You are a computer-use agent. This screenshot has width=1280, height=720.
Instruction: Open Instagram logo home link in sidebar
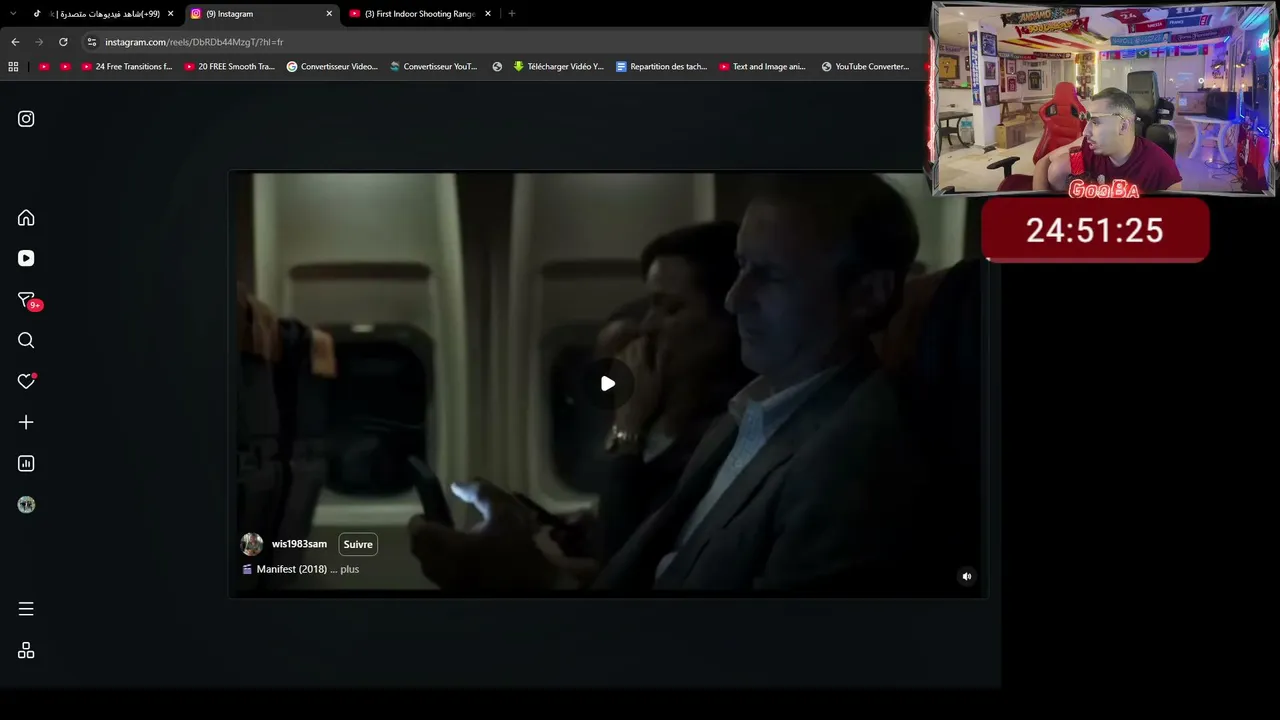click(26, 119)
